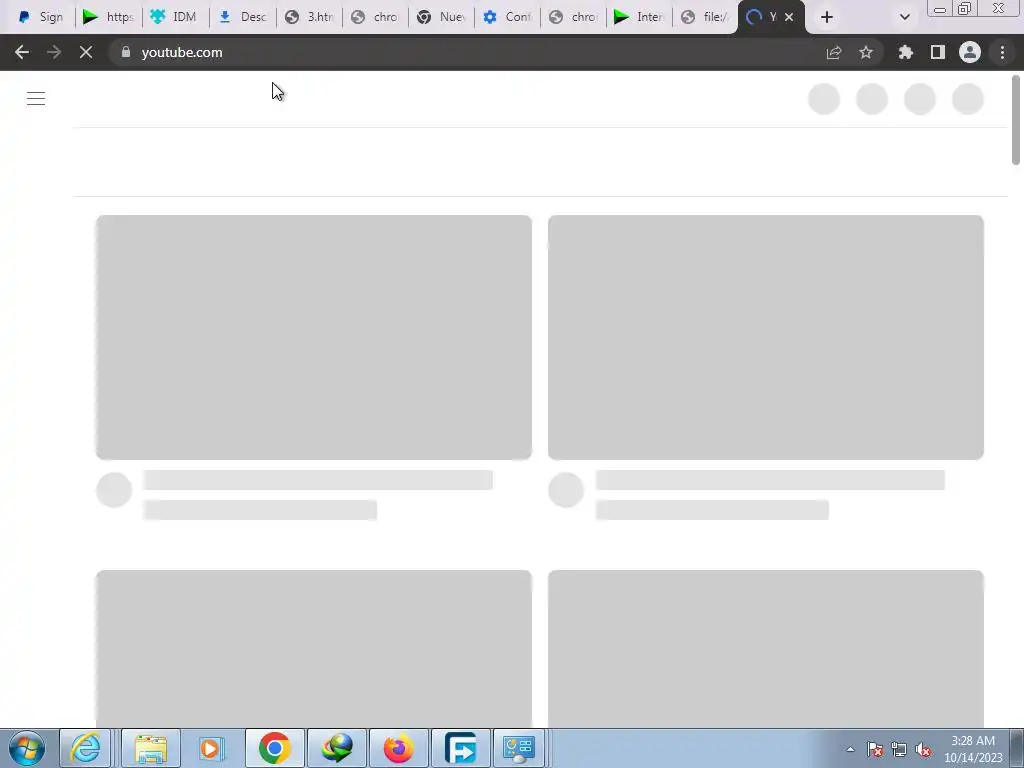Stop loading the page
Image resolution: width=1024 pixels, height=768 pixels.
[86, 52]
